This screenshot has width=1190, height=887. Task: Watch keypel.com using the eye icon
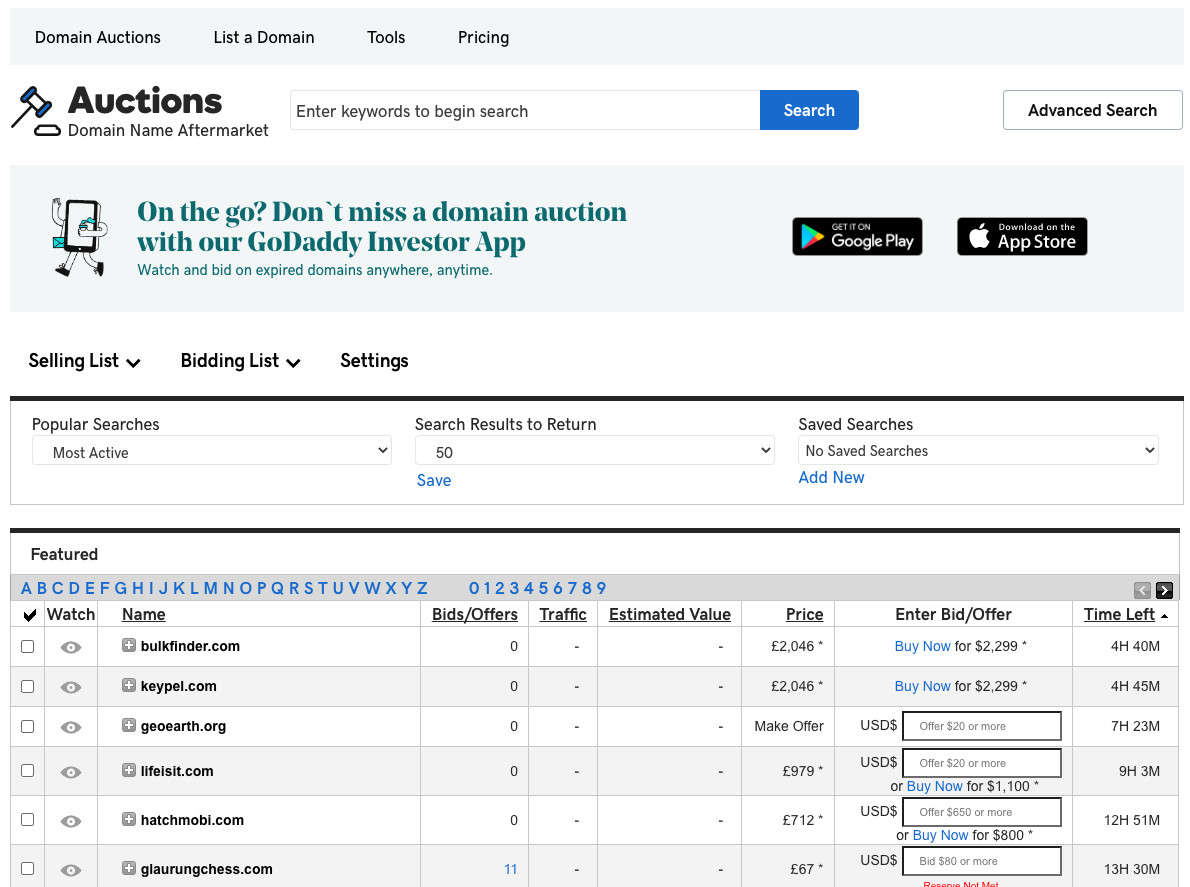click(x=71, y=687)
